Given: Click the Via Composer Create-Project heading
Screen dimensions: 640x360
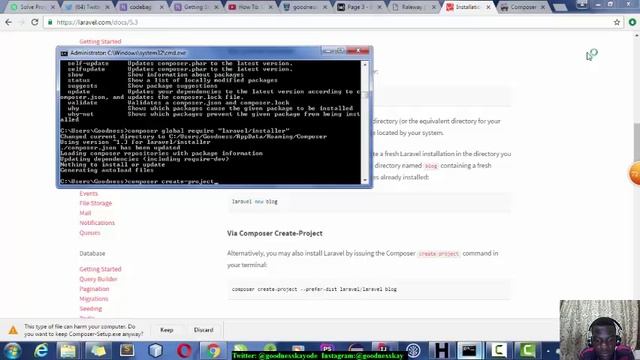Looking at the screenshot, I should (275, 233).
